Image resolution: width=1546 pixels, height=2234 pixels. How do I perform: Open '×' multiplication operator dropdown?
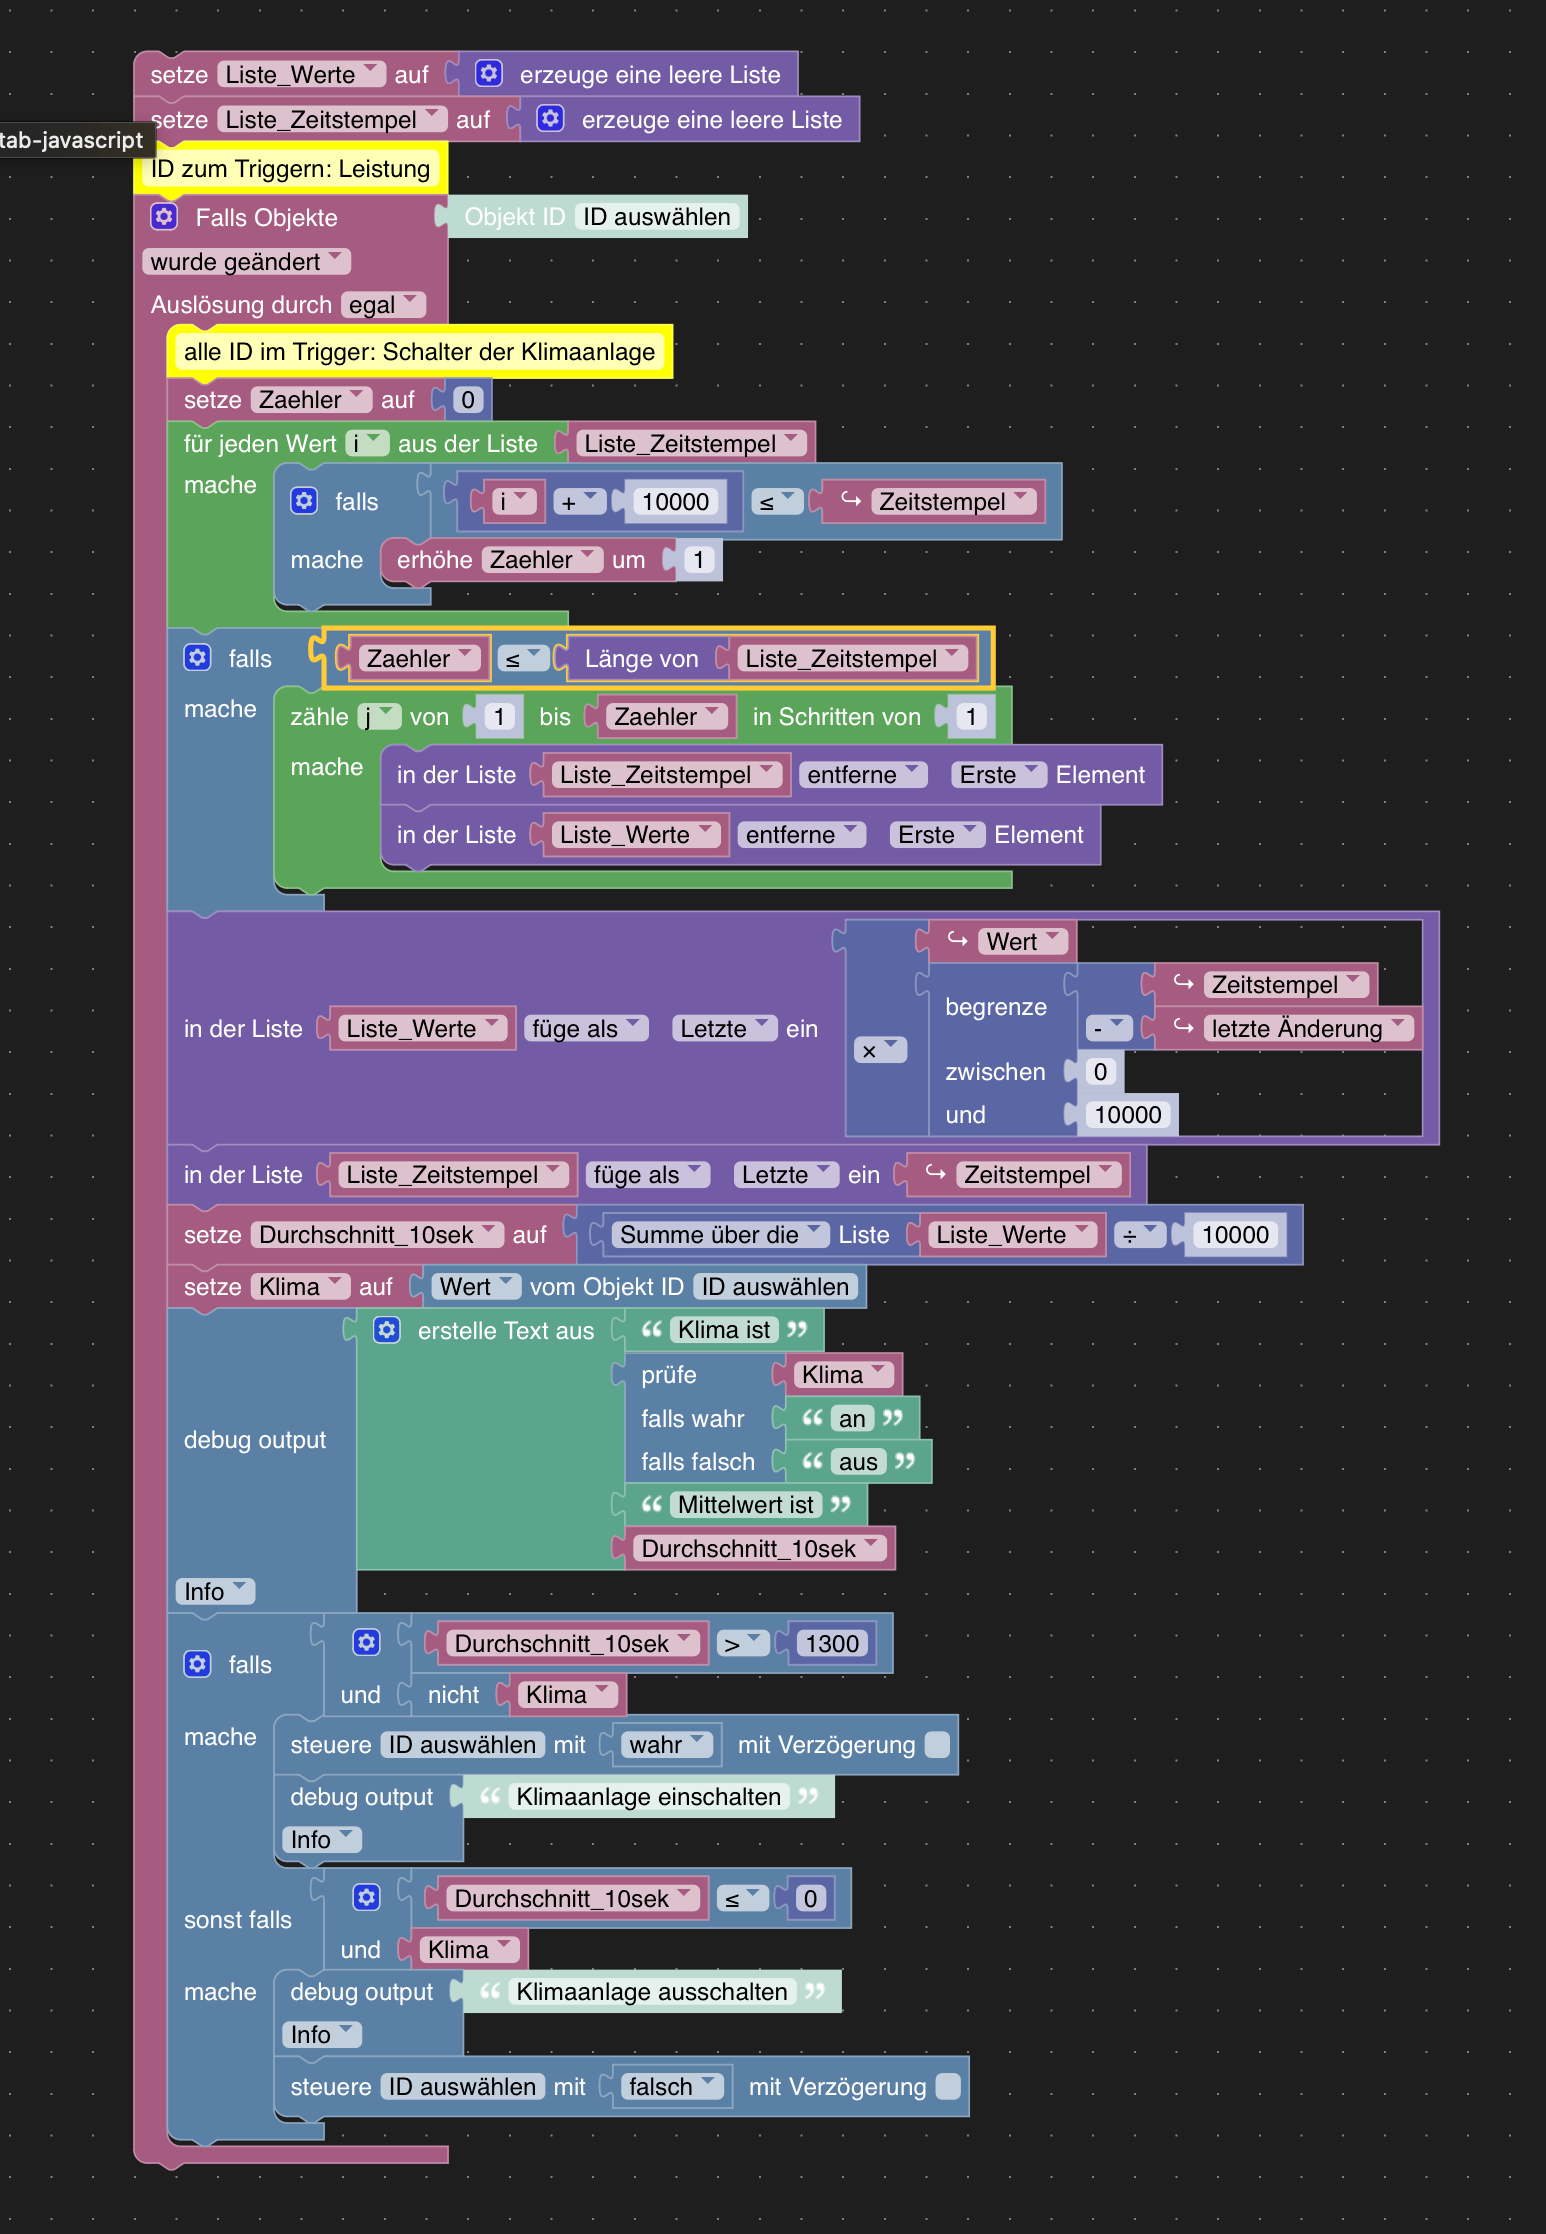click(880, 1050)
